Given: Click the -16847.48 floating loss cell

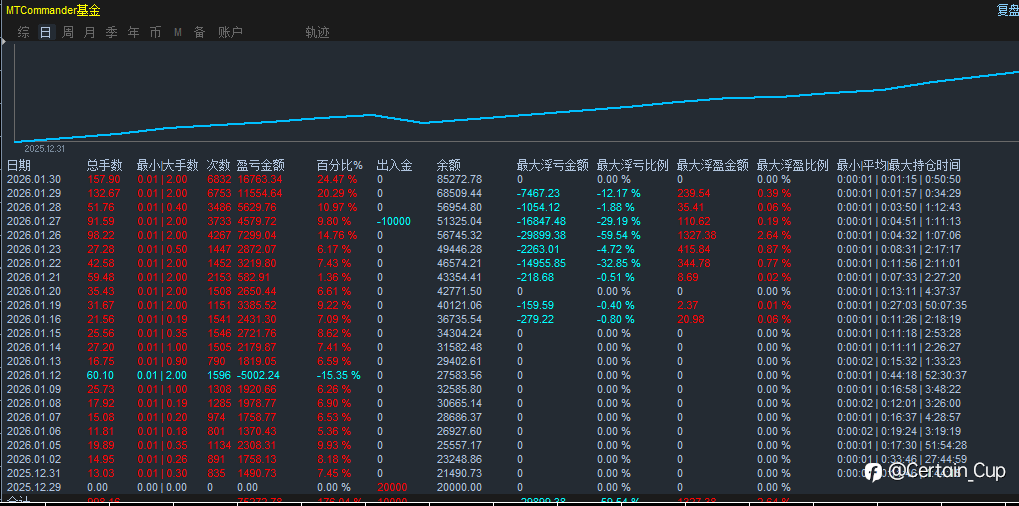Looking at the screenshot, I should tap(541, 221).
